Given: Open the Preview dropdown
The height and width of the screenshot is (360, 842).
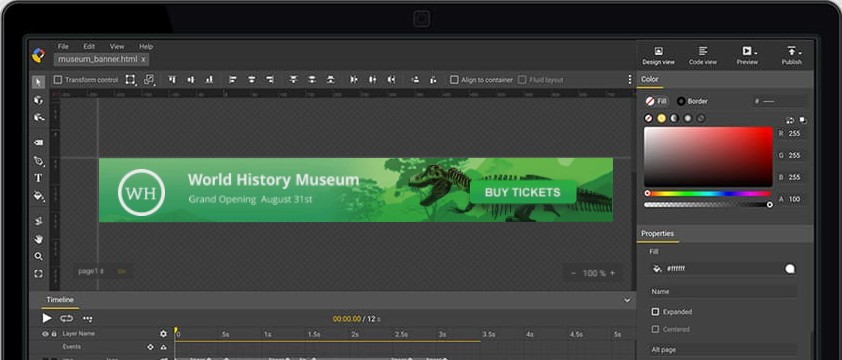Looking at the screenshot, I should point(747,55).
